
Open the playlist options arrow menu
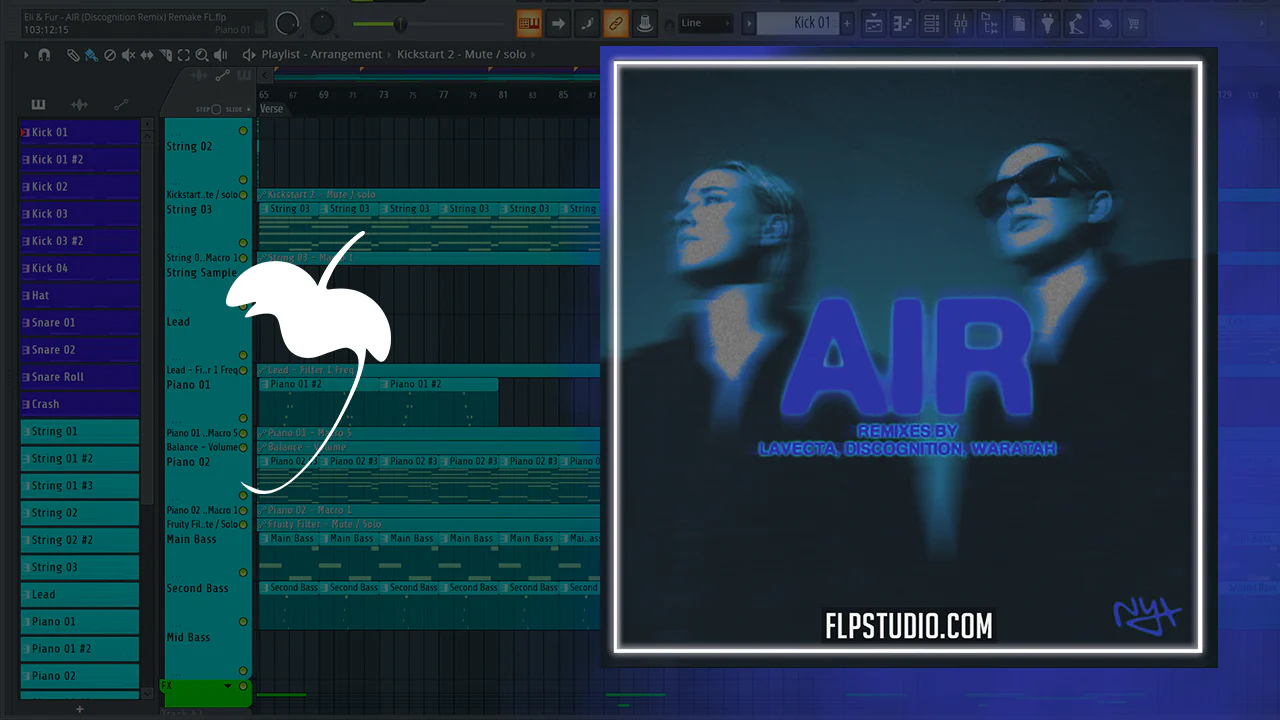pyautogui.click(x=27, y=55)
